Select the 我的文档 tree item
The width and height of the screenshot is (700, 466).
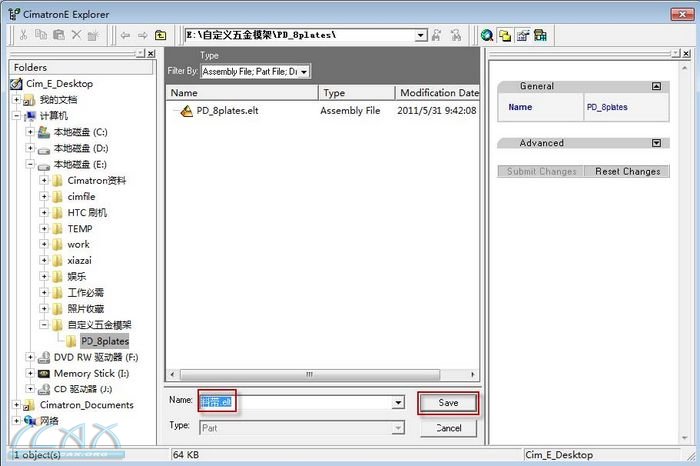[58, 100]
